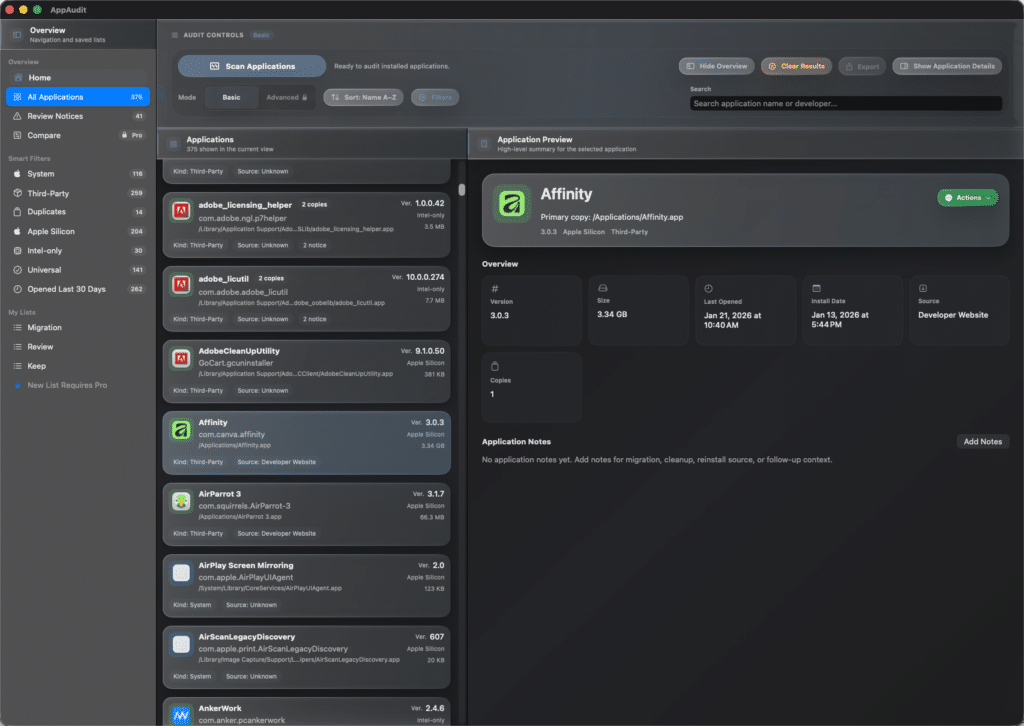Click the Source download icon
This screenshot has width=1024, height=726.
[x=923, y=288]
